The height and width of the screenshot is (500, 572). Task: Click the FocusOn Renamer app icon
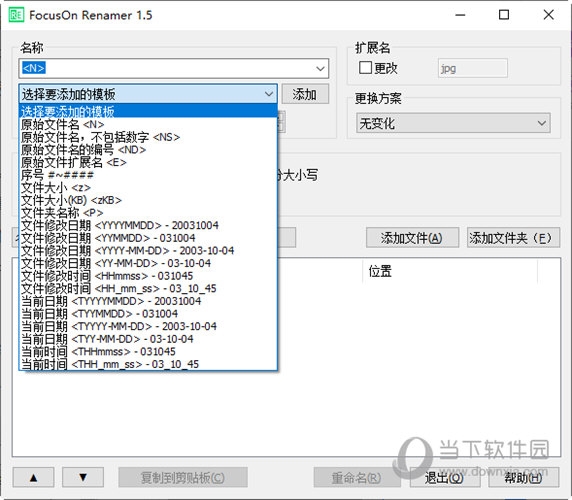tap(16, 15)
